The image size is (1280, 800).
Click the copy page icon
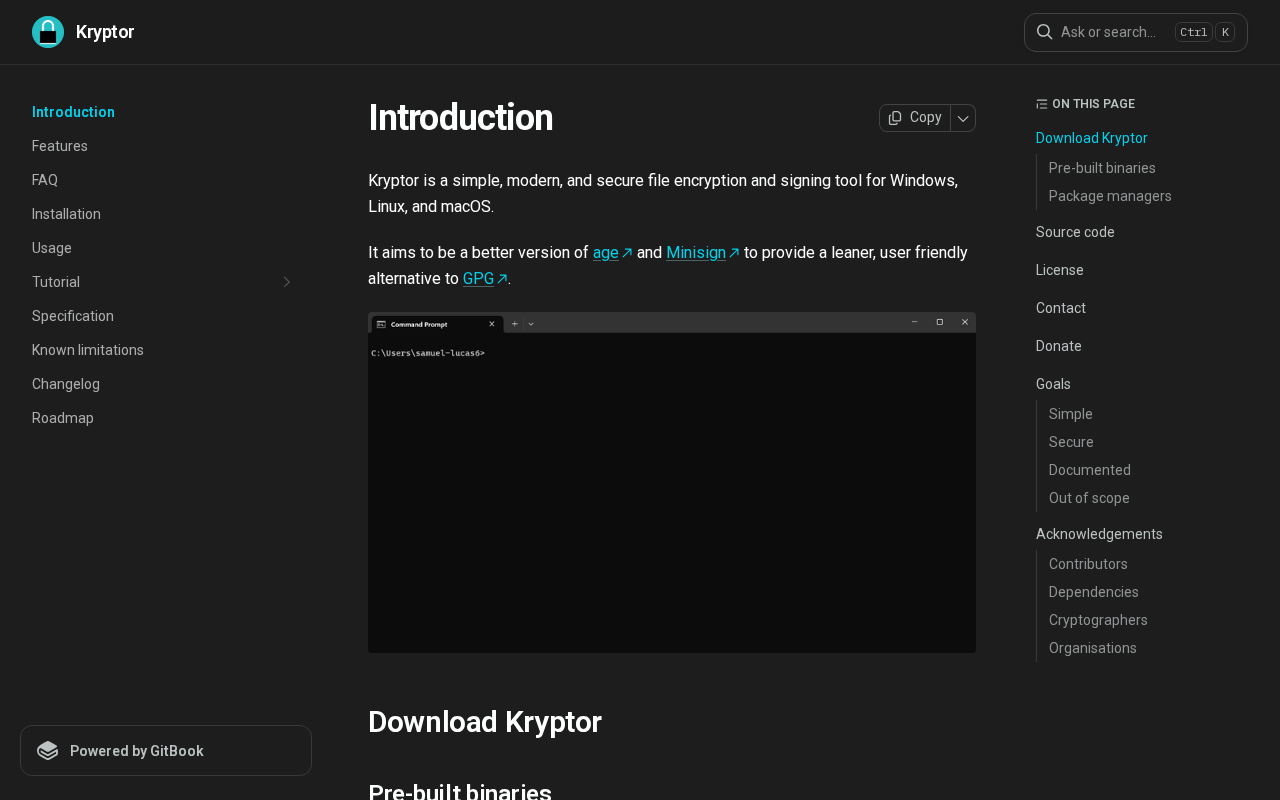point(895,118)
